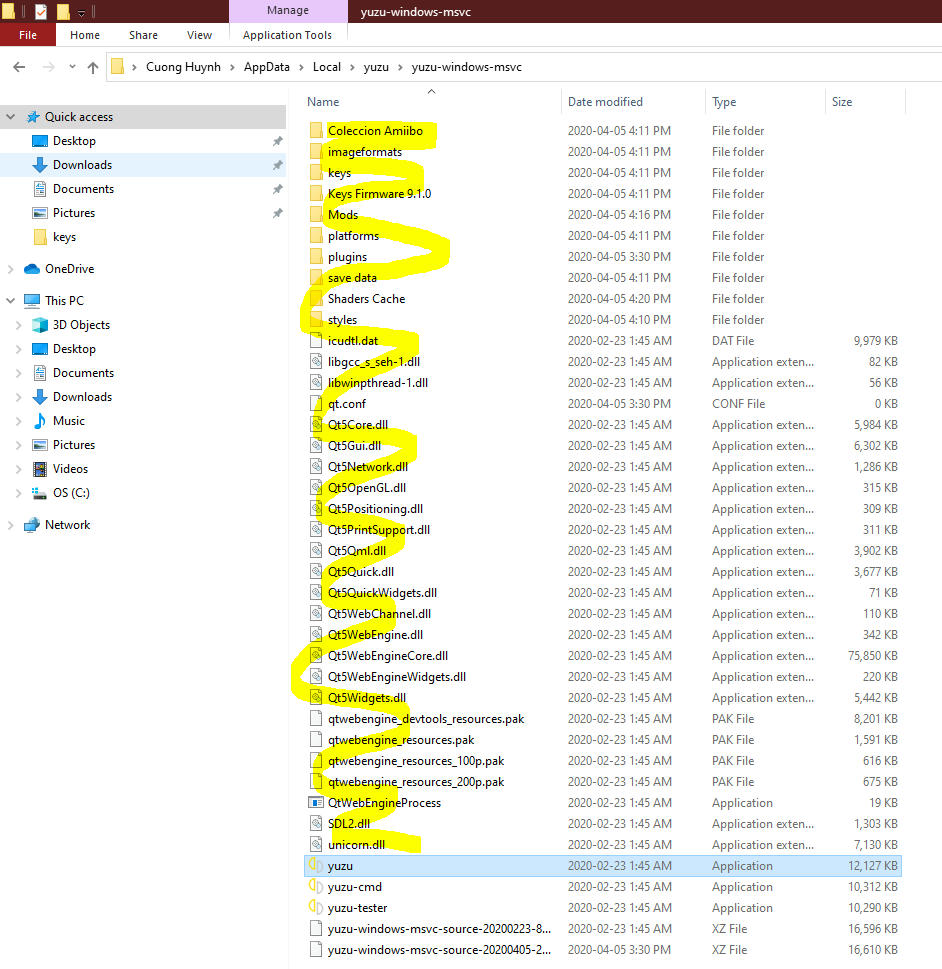Click Documents icon under Quick access

click(40, 189)
